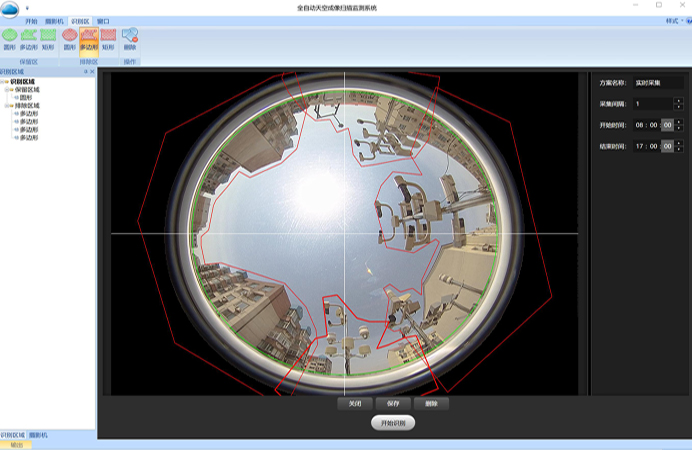
Task: Select the green circle tool in 保留区
Action: click(x=9, y=38)
